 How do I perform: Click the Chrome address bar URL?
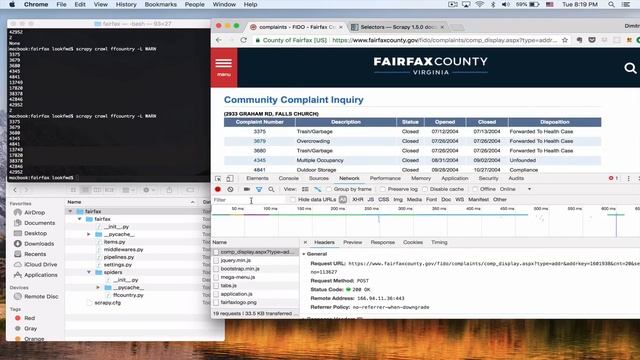pyautogui.click(x=444, y=40)
